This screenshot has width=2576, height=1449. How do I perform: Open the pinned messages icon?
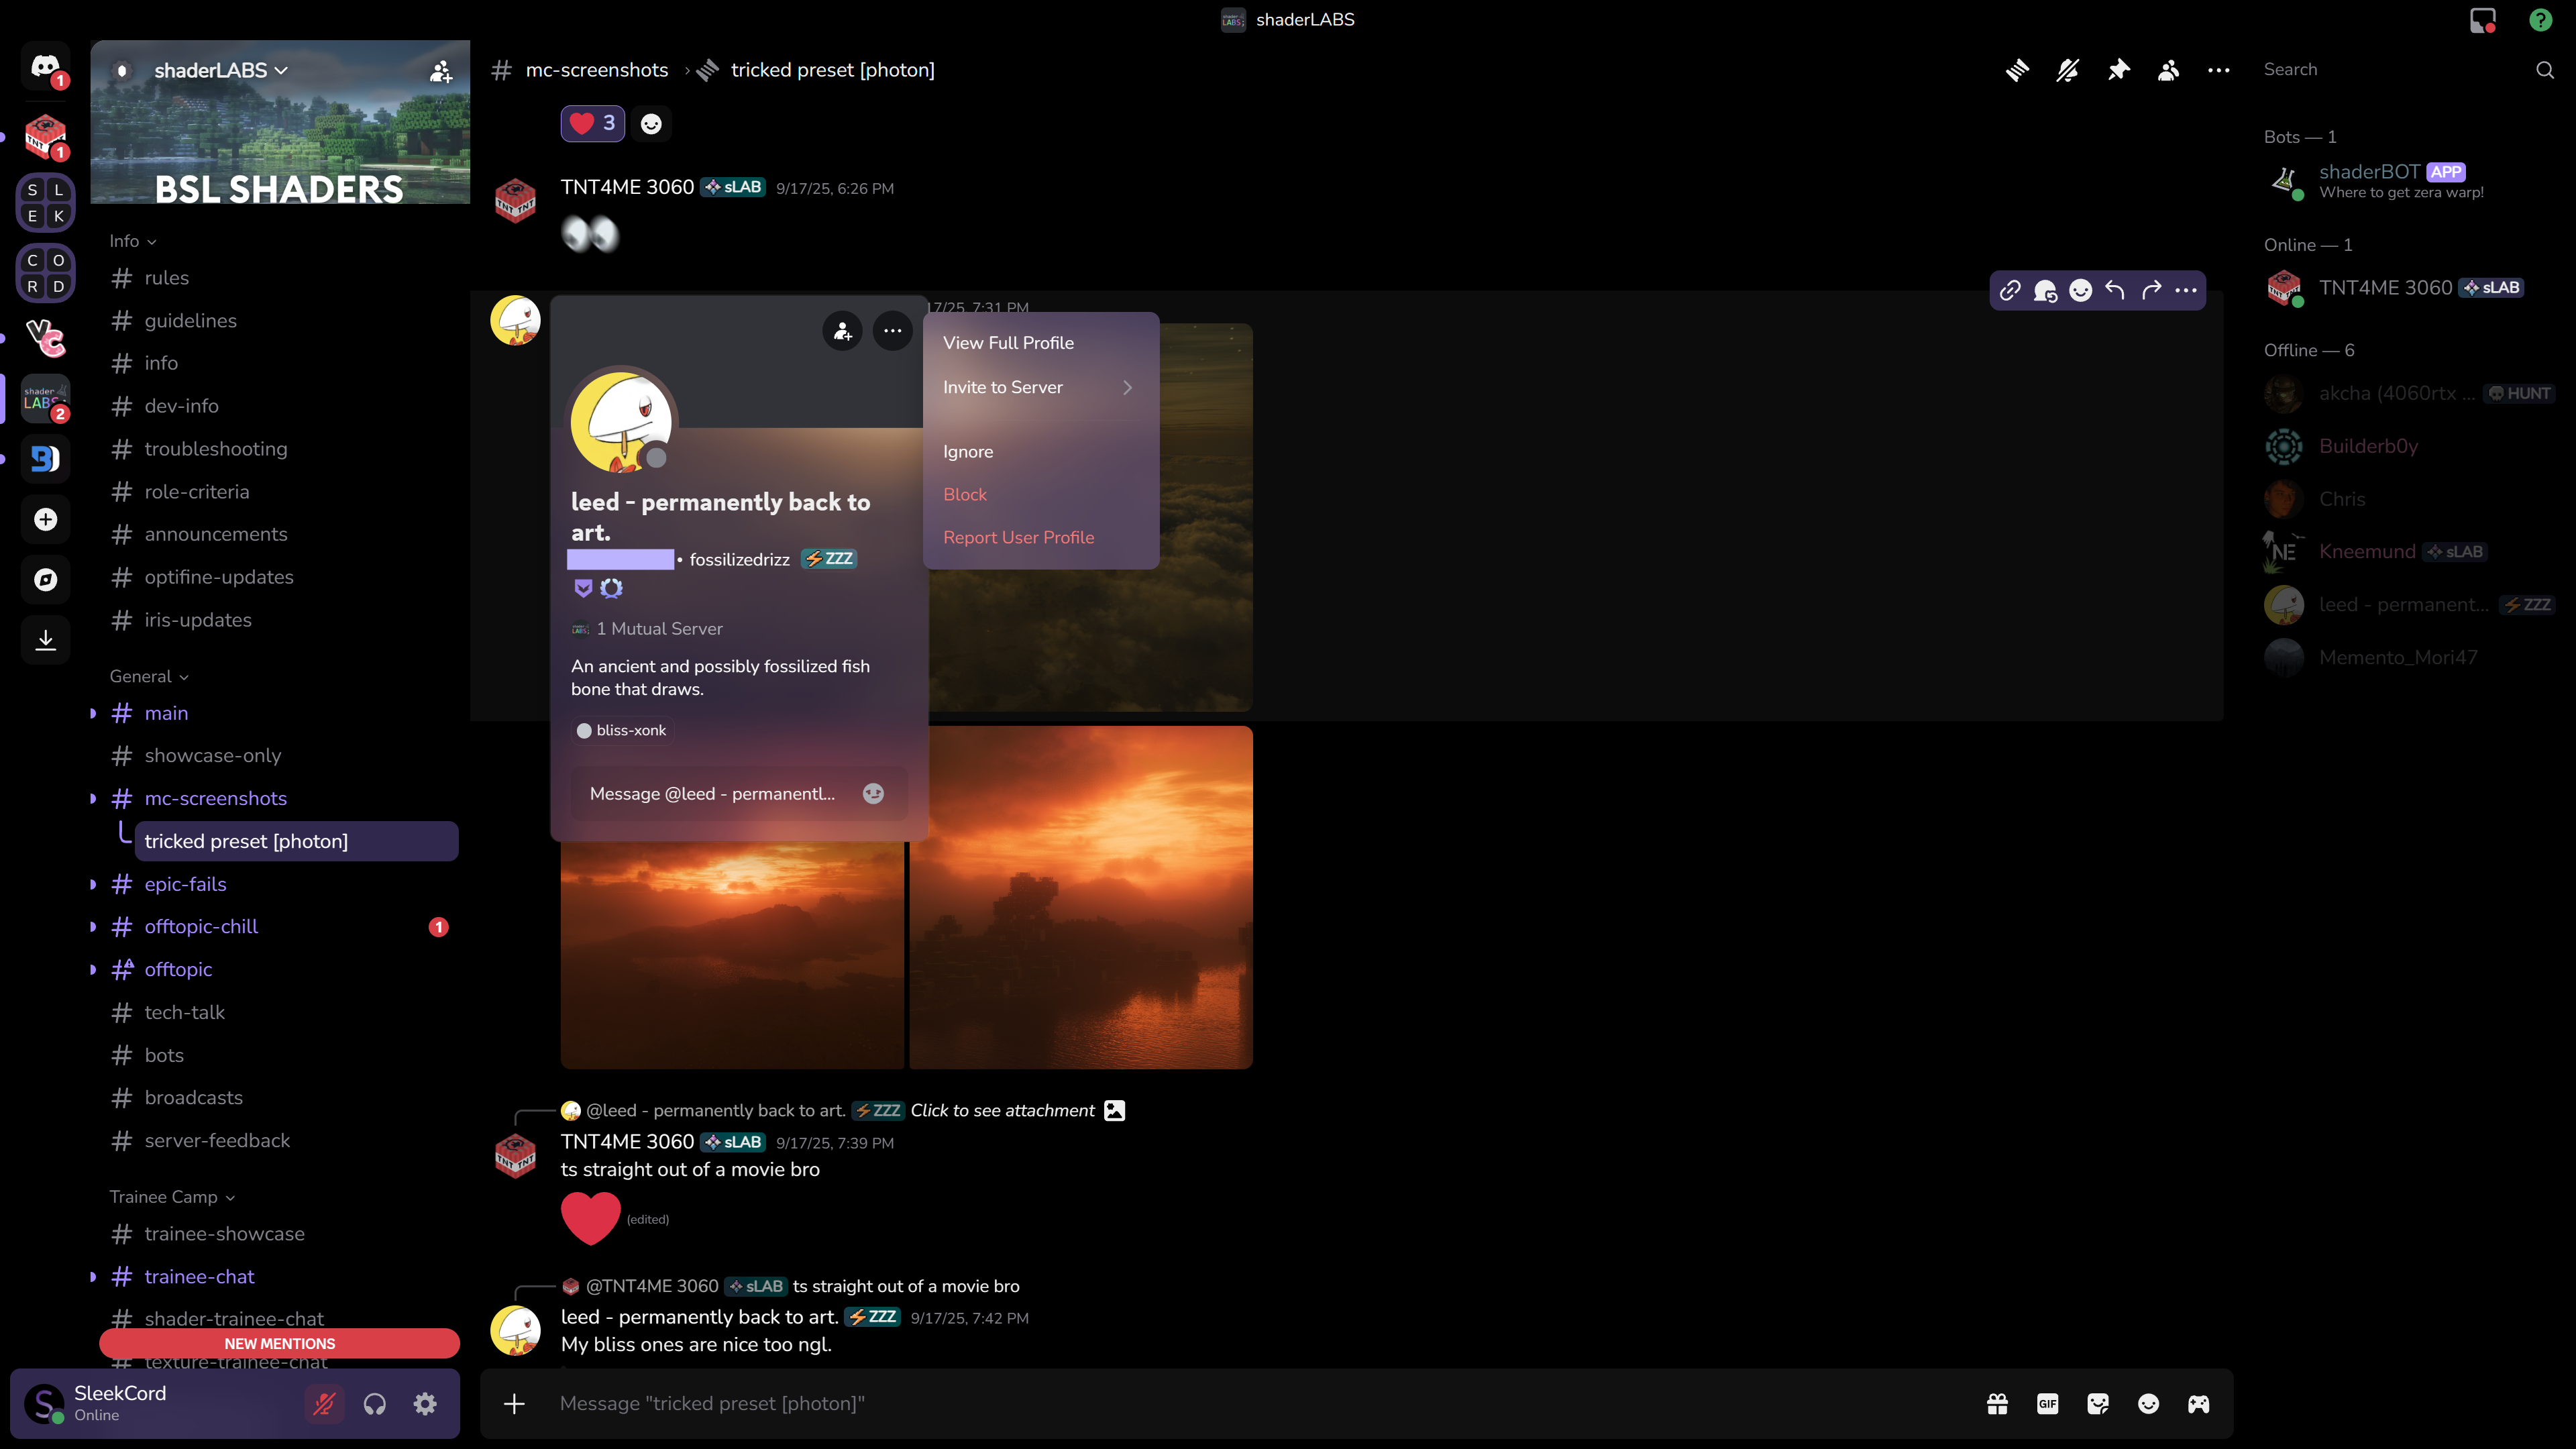[2118, 70]
